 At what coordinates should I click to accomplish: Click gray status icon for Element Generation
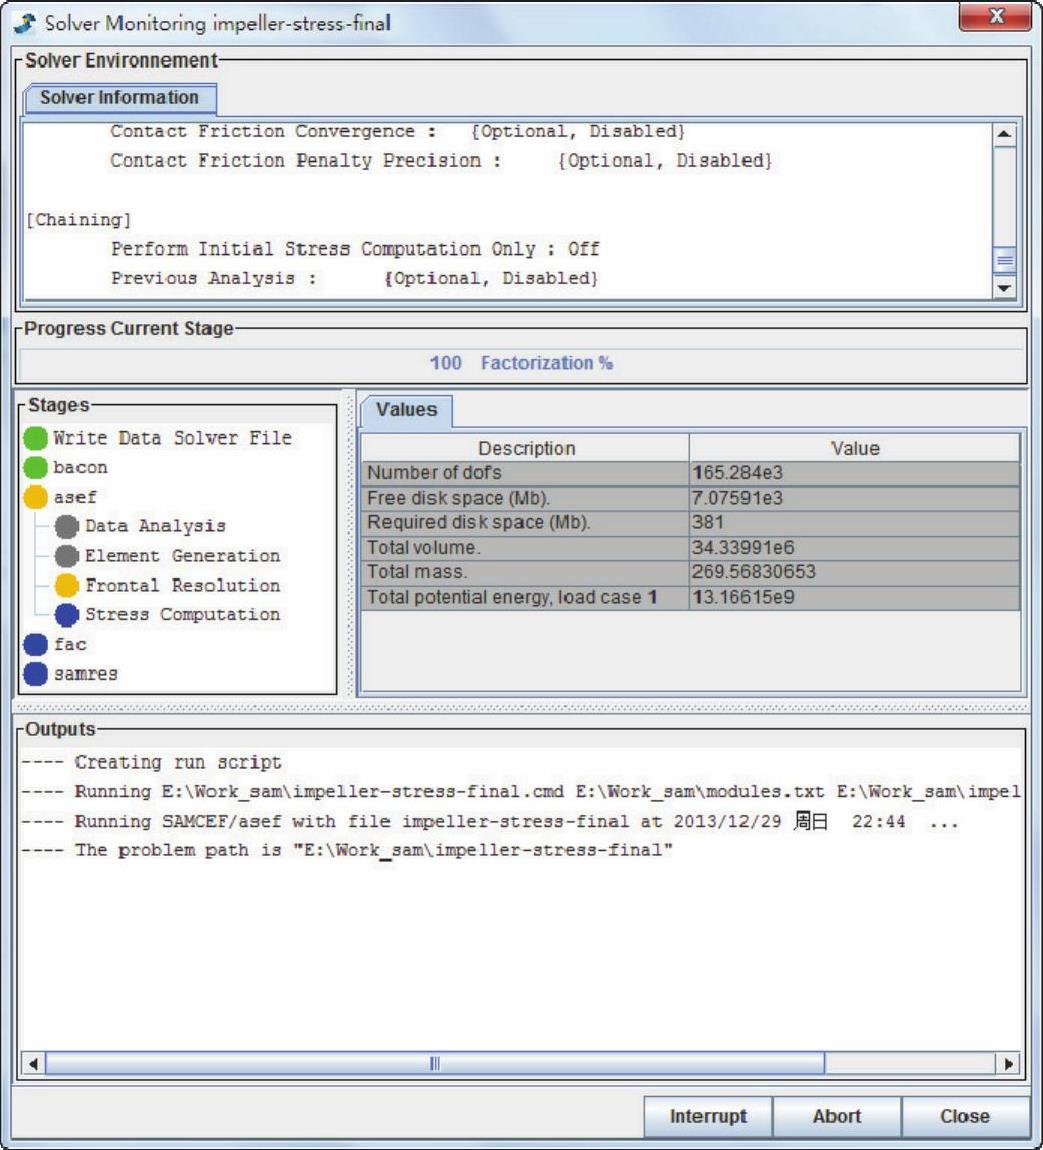click(x=67, y=556)
